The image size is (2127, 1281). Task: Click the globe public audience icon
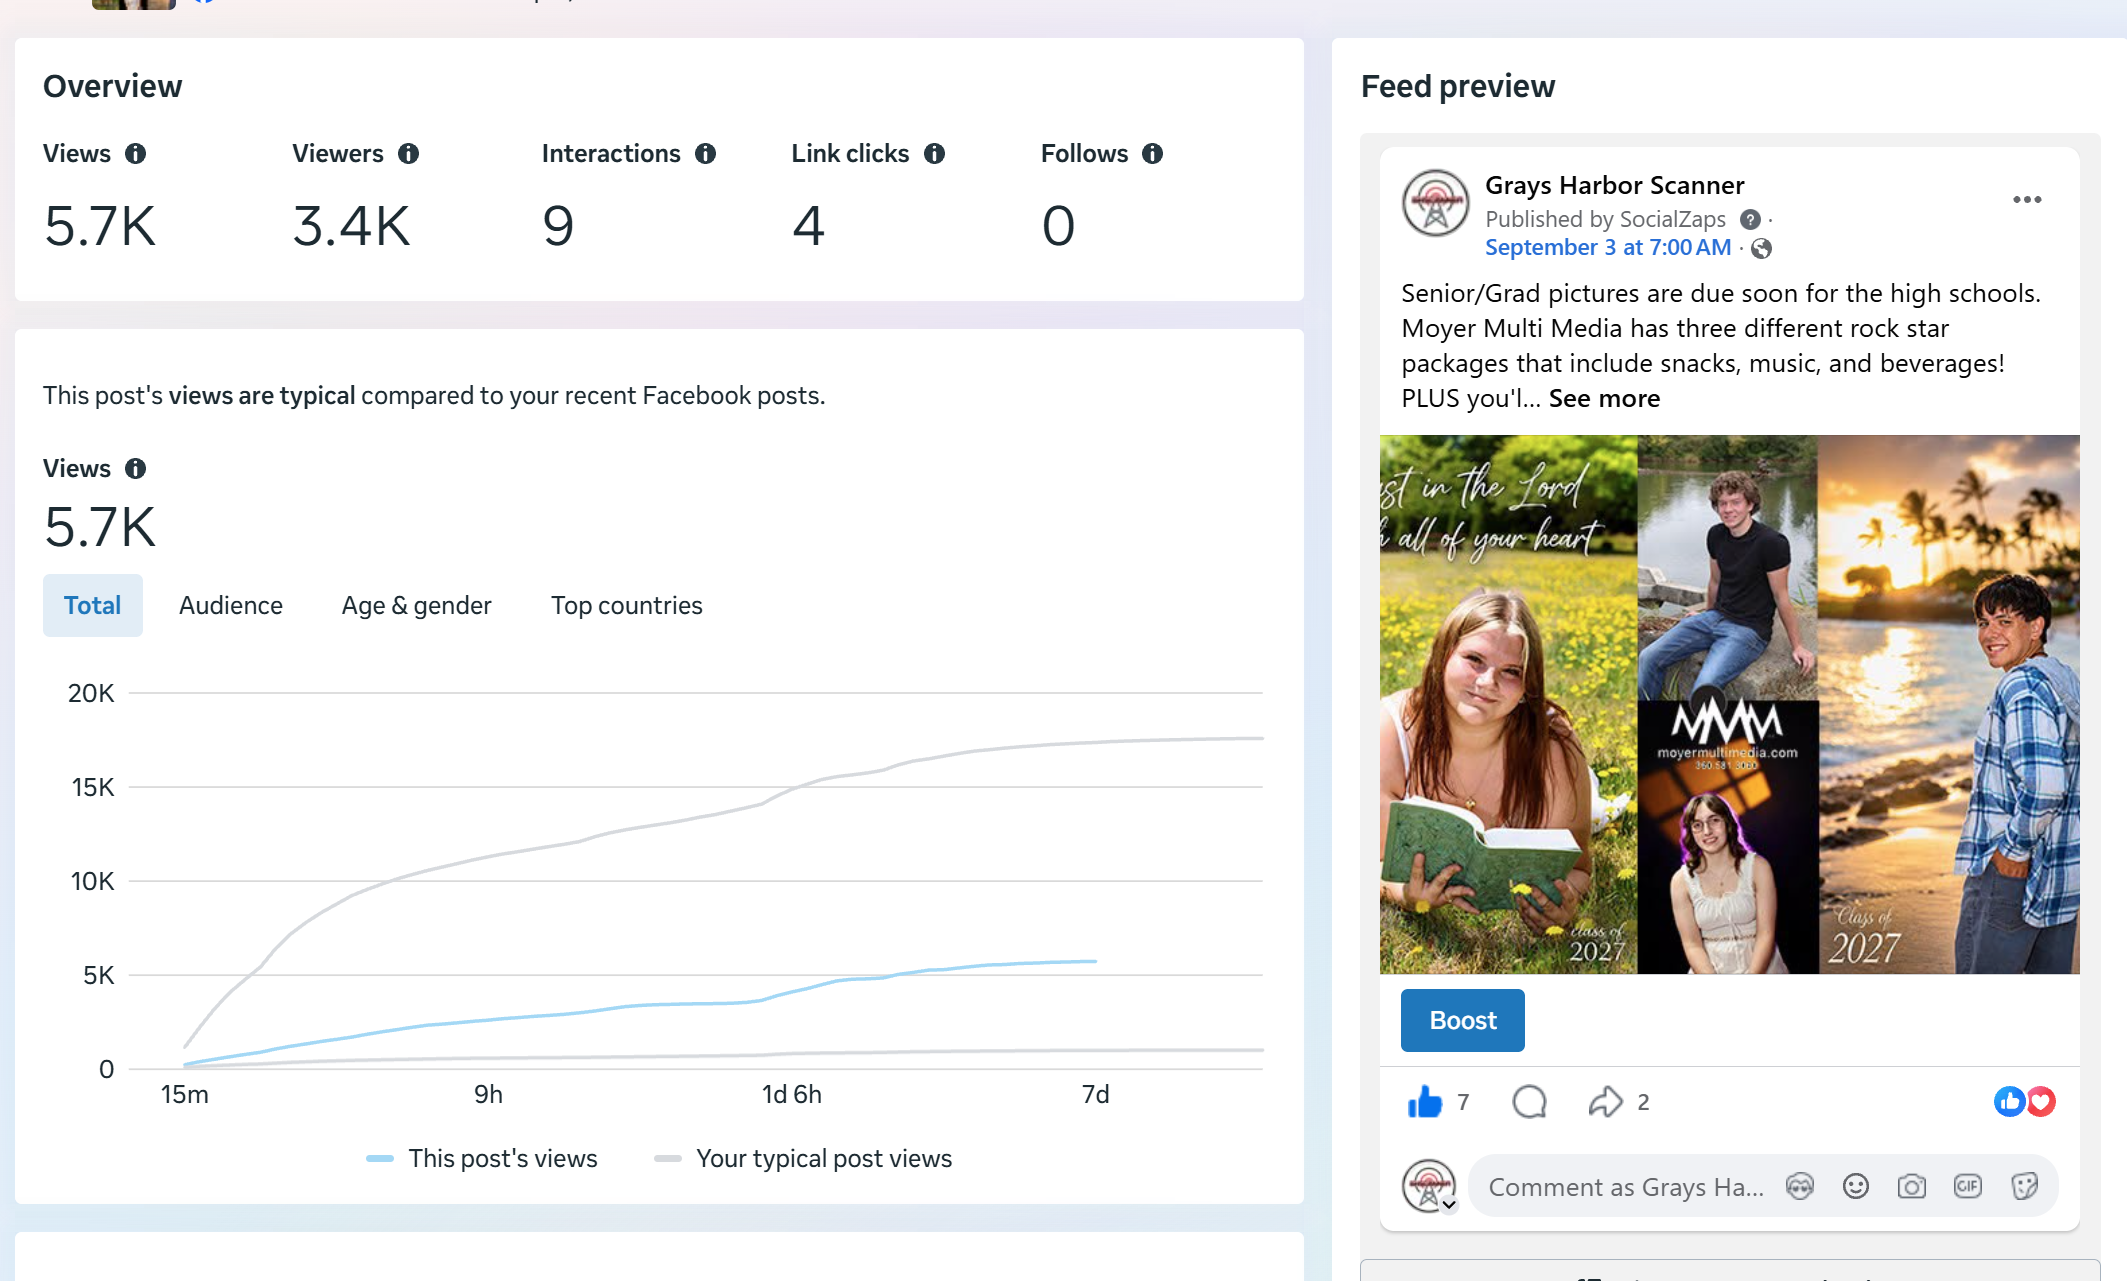[x=1761, y=249]
